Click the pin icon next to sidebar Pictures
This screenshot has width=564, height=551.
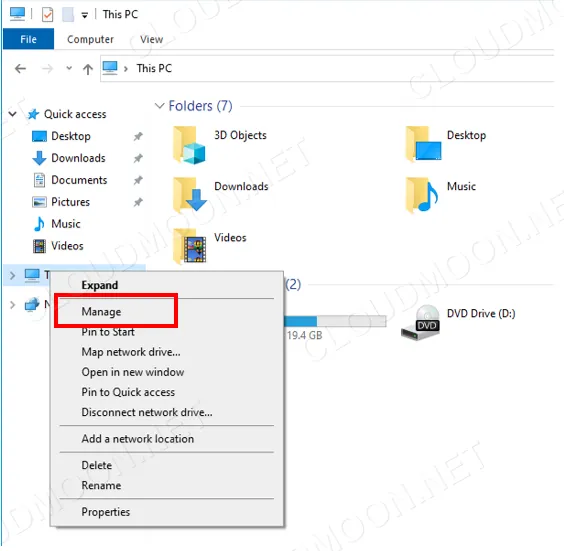[x=138, y=202]
